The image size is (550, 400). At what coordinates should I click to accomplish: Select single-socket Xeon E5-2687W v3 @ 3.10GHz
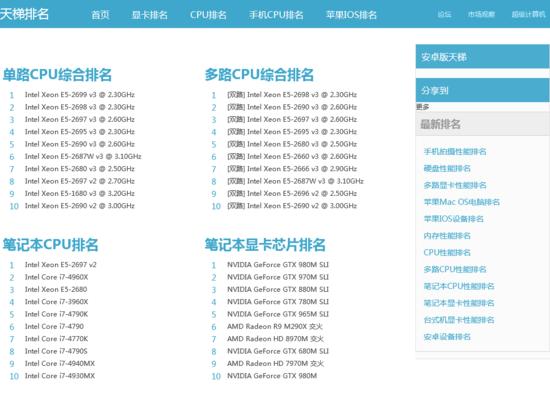click(x=83, y=156)
